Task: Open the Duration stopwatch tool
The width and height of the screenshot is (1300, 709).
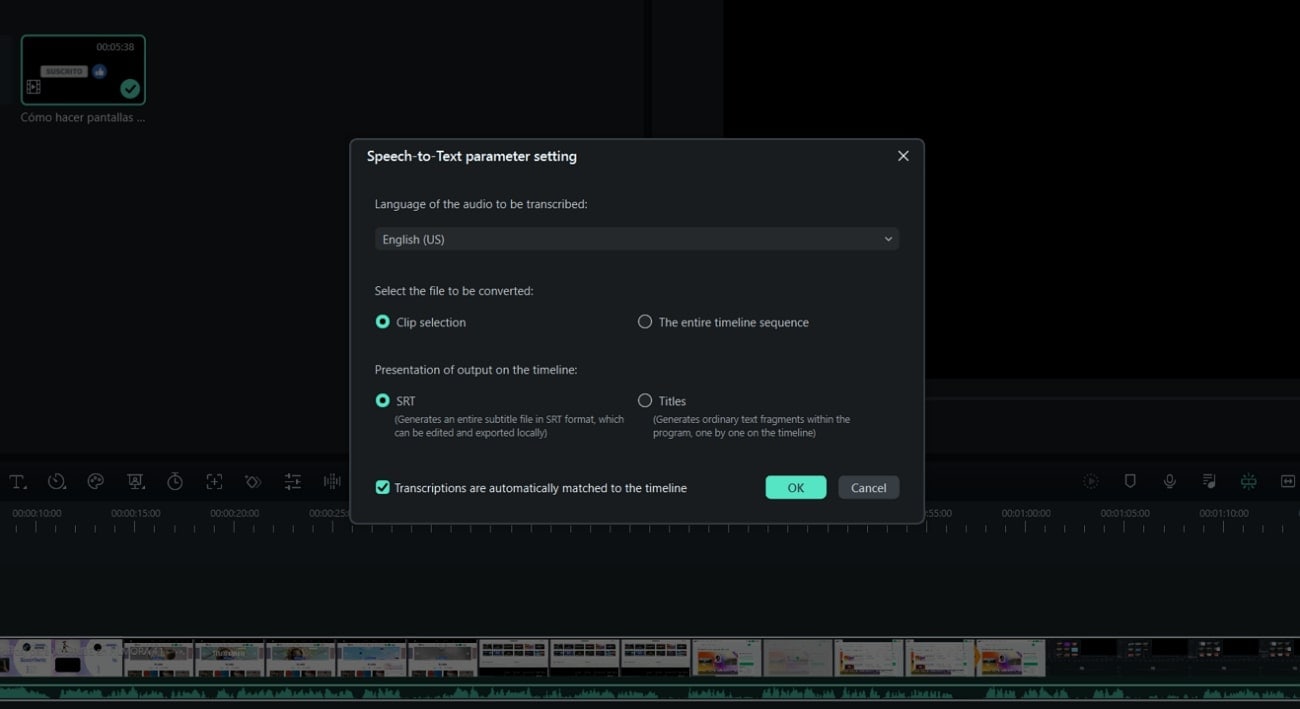Action: click(175, 482)
